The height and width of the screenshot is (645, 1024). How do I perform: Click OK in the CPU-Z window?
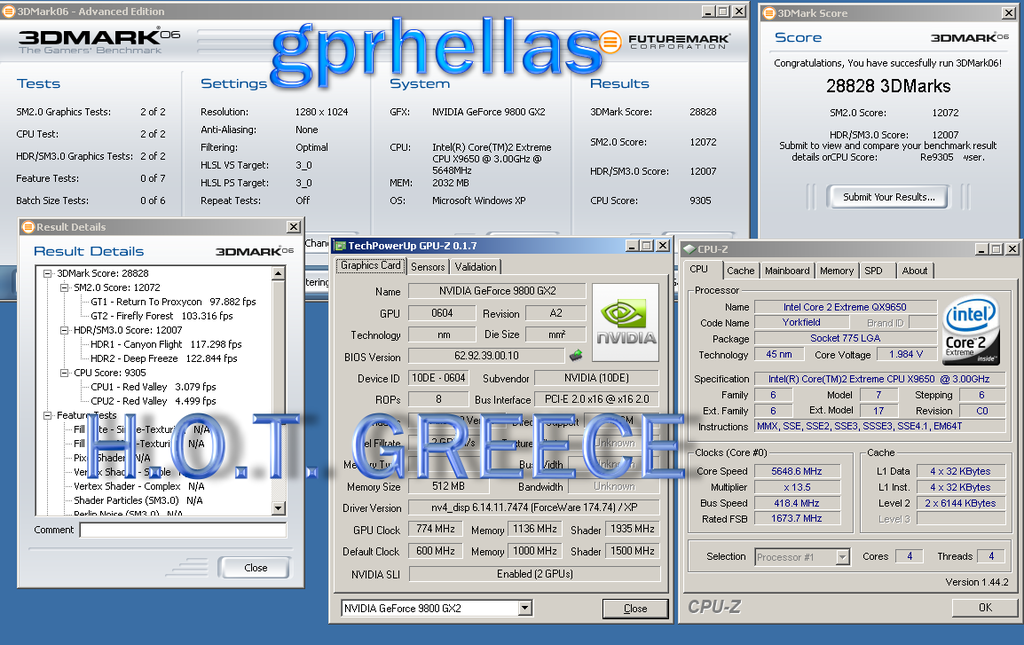(x=985, y=607)
